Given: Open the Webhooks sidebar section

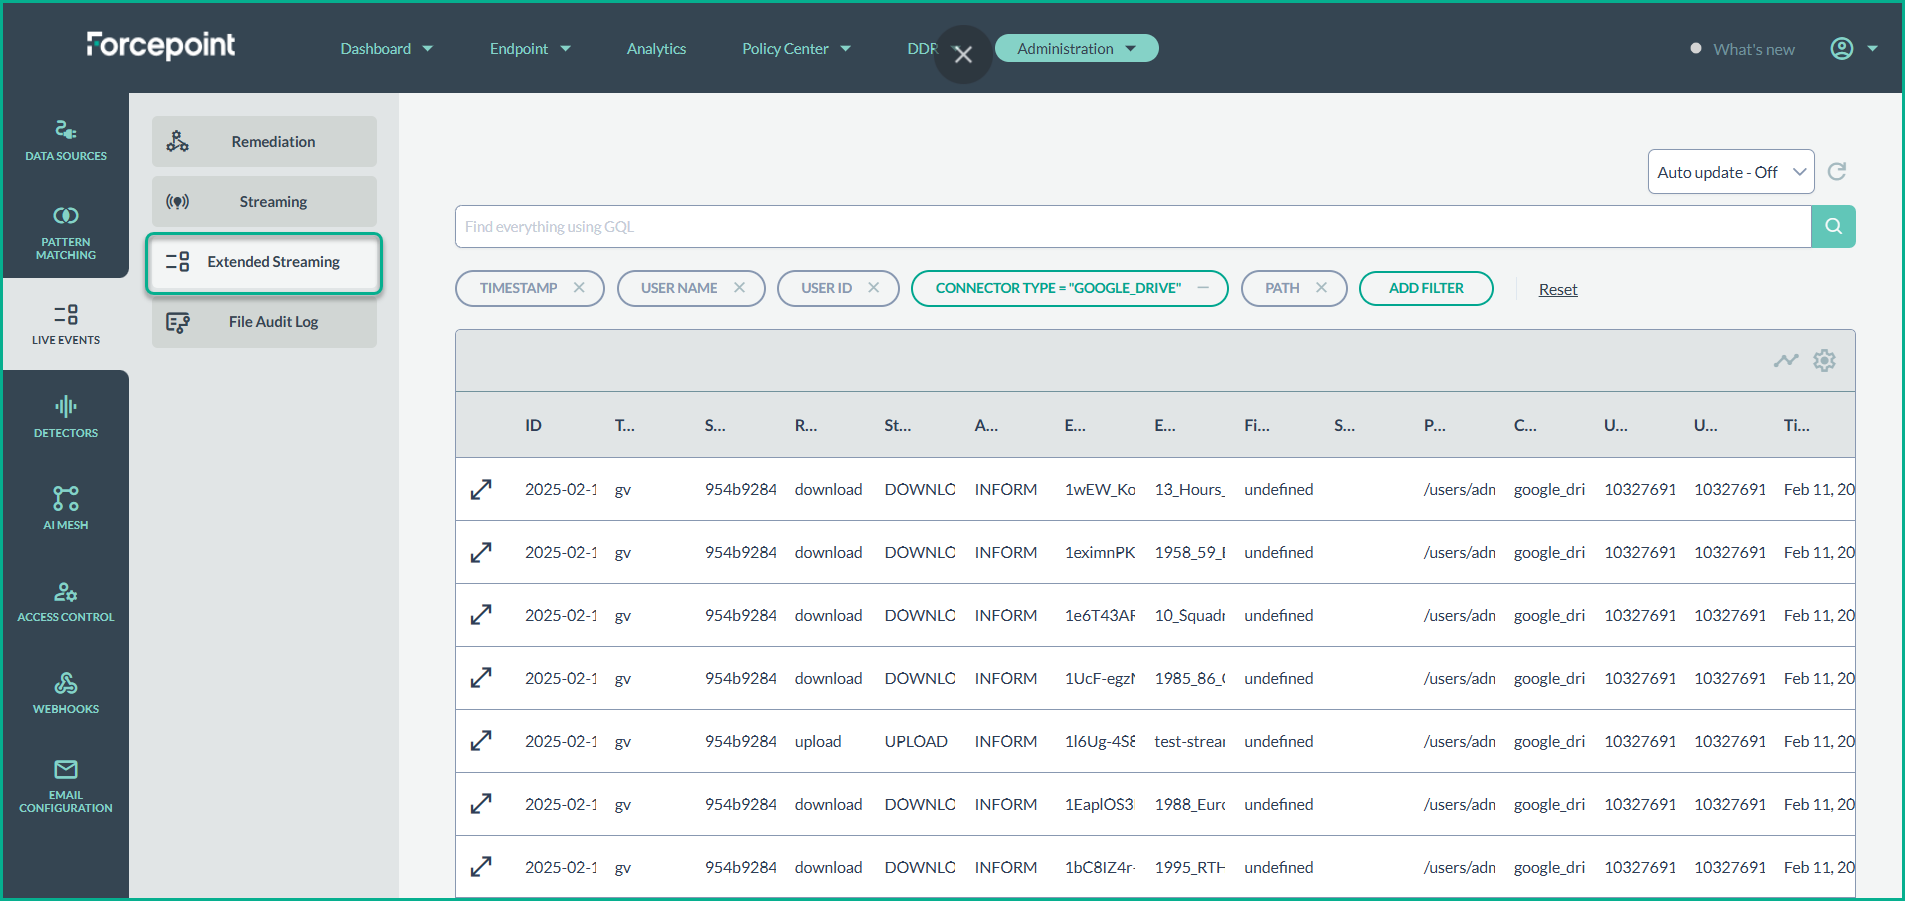Looking at the screenshot, I should pyautogui.click(x=66, y=693).
